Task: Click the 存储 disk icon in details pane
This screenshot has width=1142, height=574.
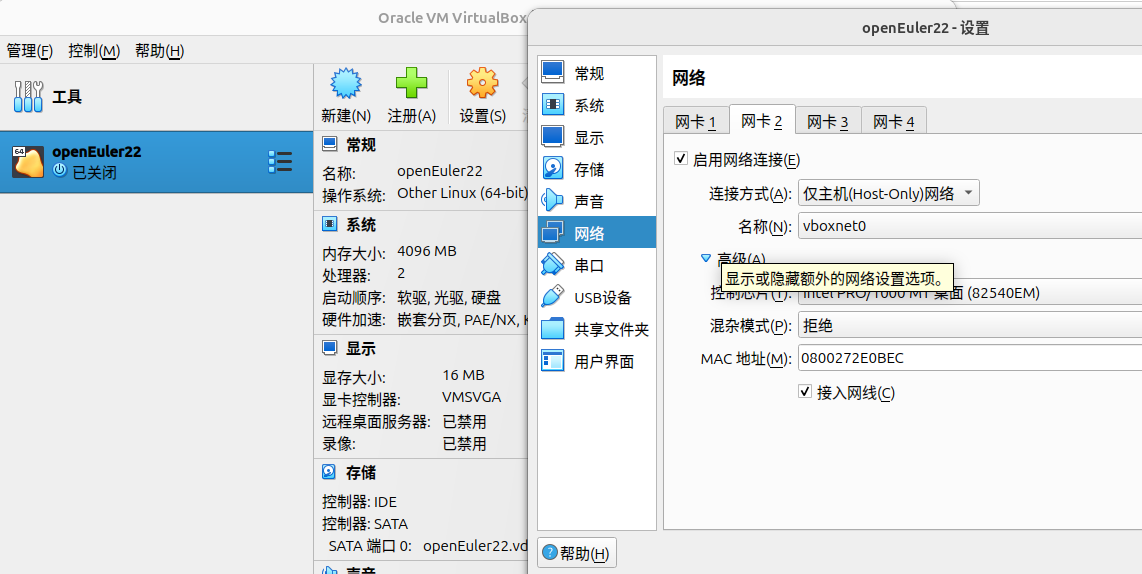Action: (x=330, y=472)
